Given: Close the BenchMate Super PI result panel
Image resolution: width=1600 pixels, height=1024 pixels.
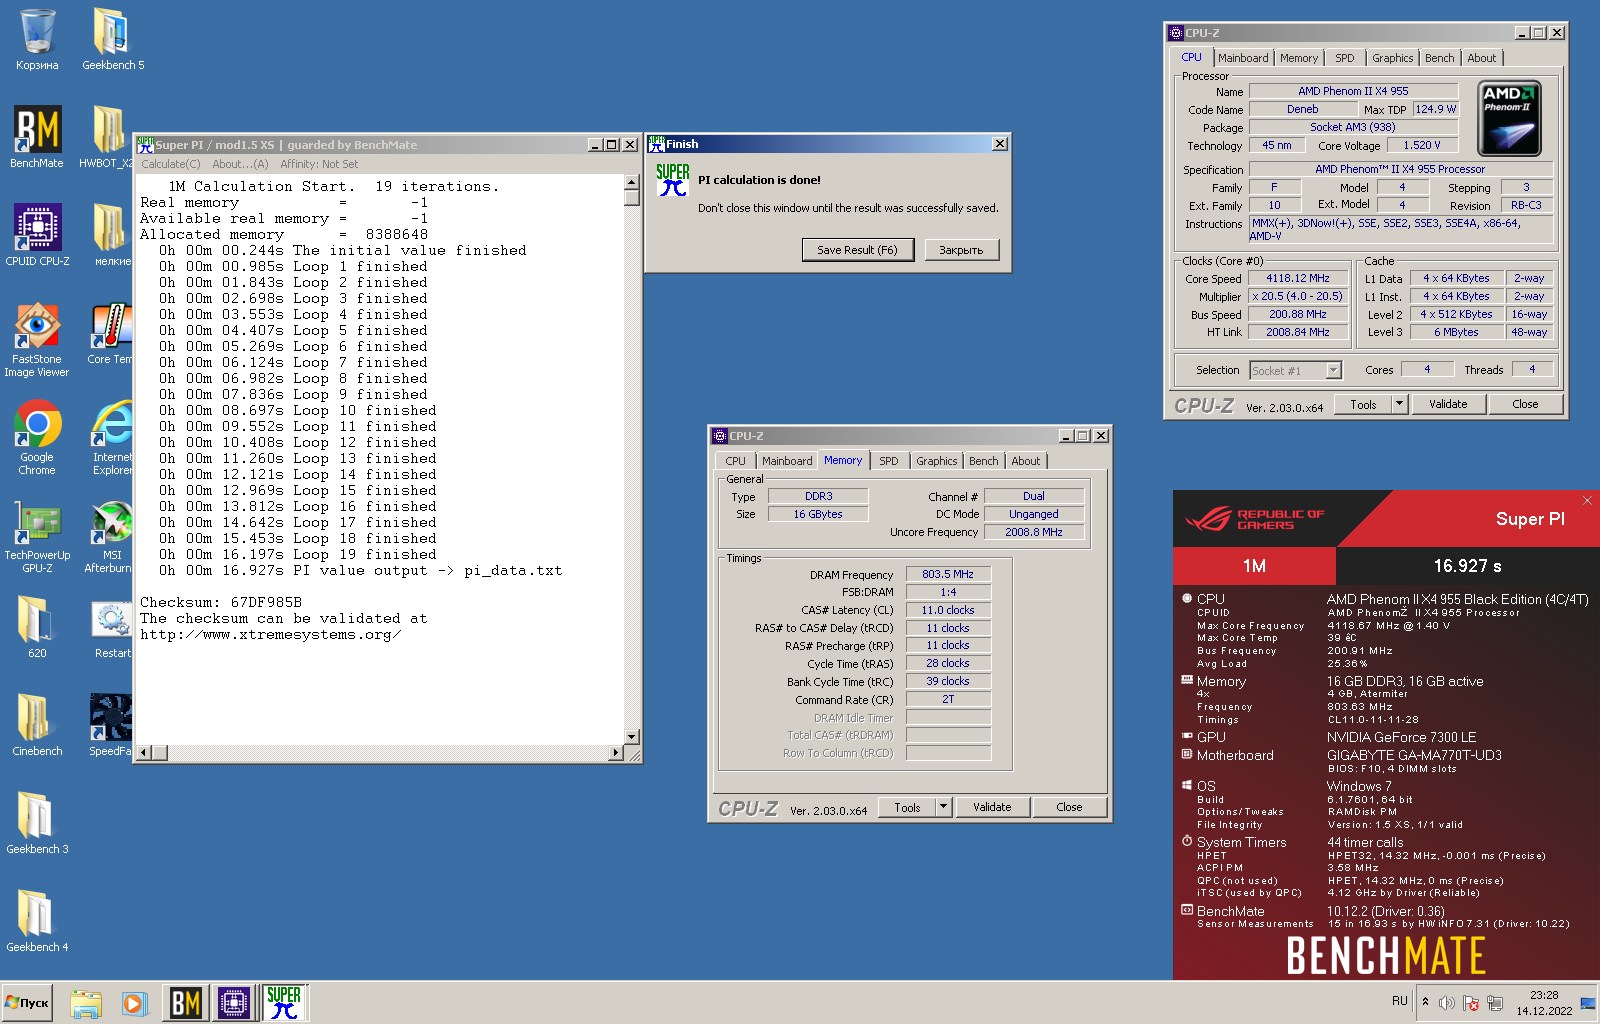Looking at the screenshot, I should coord(1587,500).
